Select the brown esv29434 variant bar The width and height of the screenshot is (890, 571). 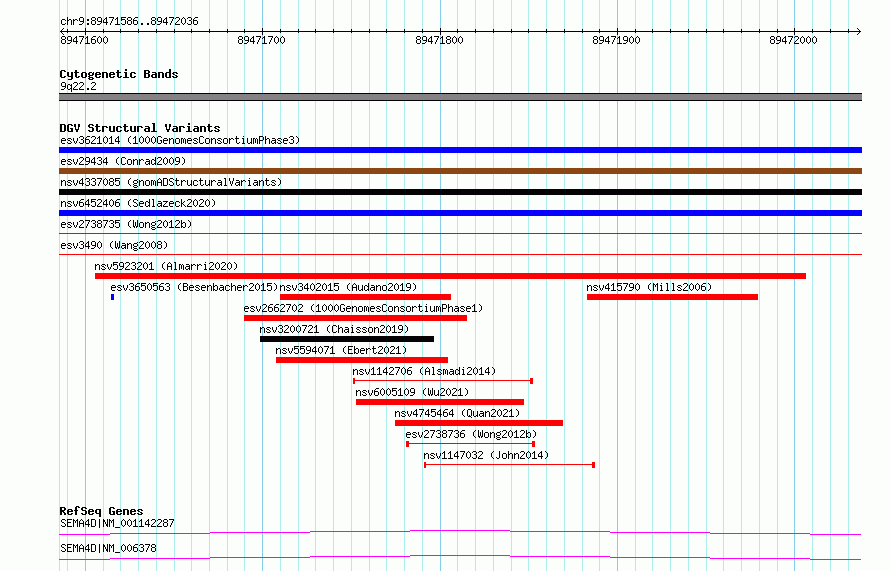pyautogui.click(x=460, y=171)
